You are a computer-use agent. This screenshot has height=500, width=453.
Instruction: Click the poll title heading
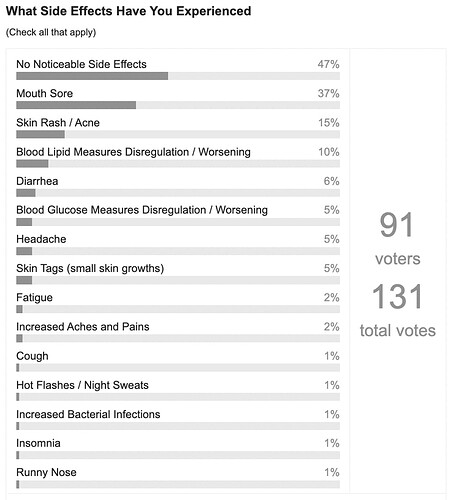tap(128, 11)
